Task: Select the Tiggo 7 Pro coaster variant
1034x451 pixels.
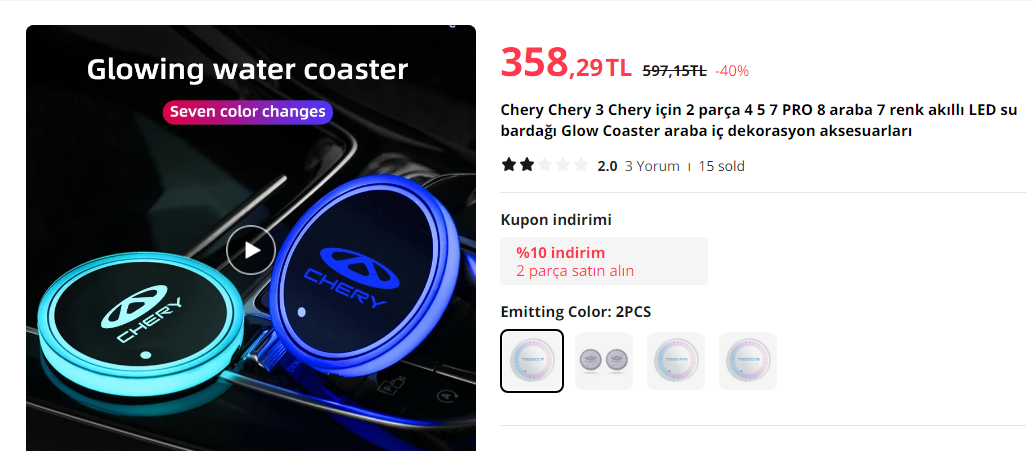Action: (x=676, y=361)
